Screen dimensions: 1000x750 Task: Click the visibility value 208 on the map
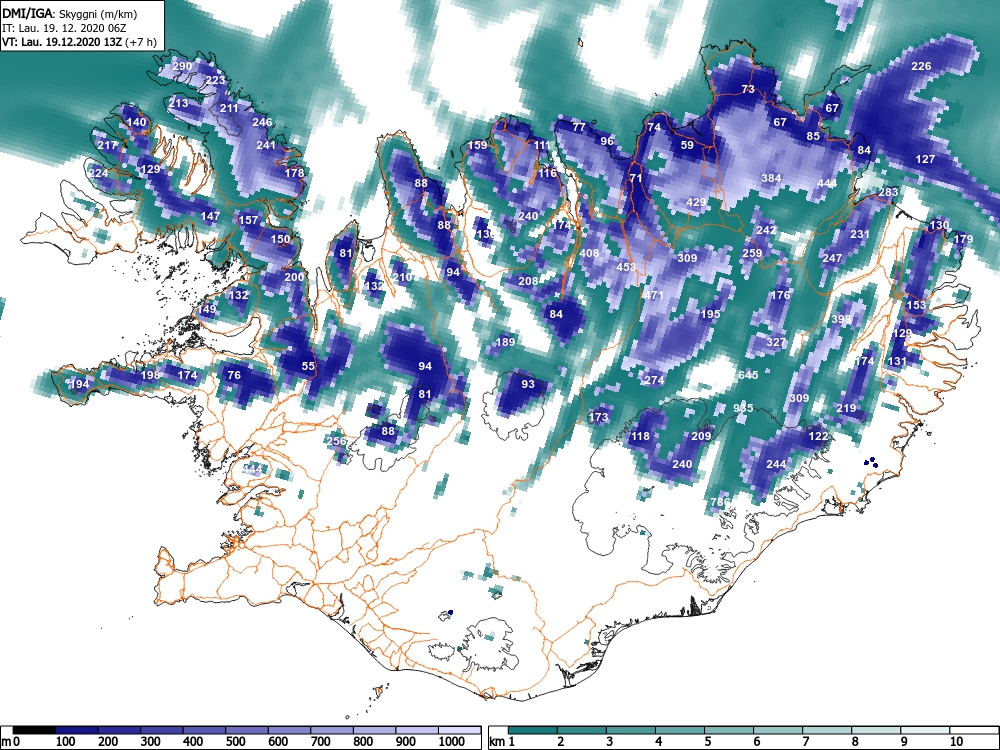(528, 281)
